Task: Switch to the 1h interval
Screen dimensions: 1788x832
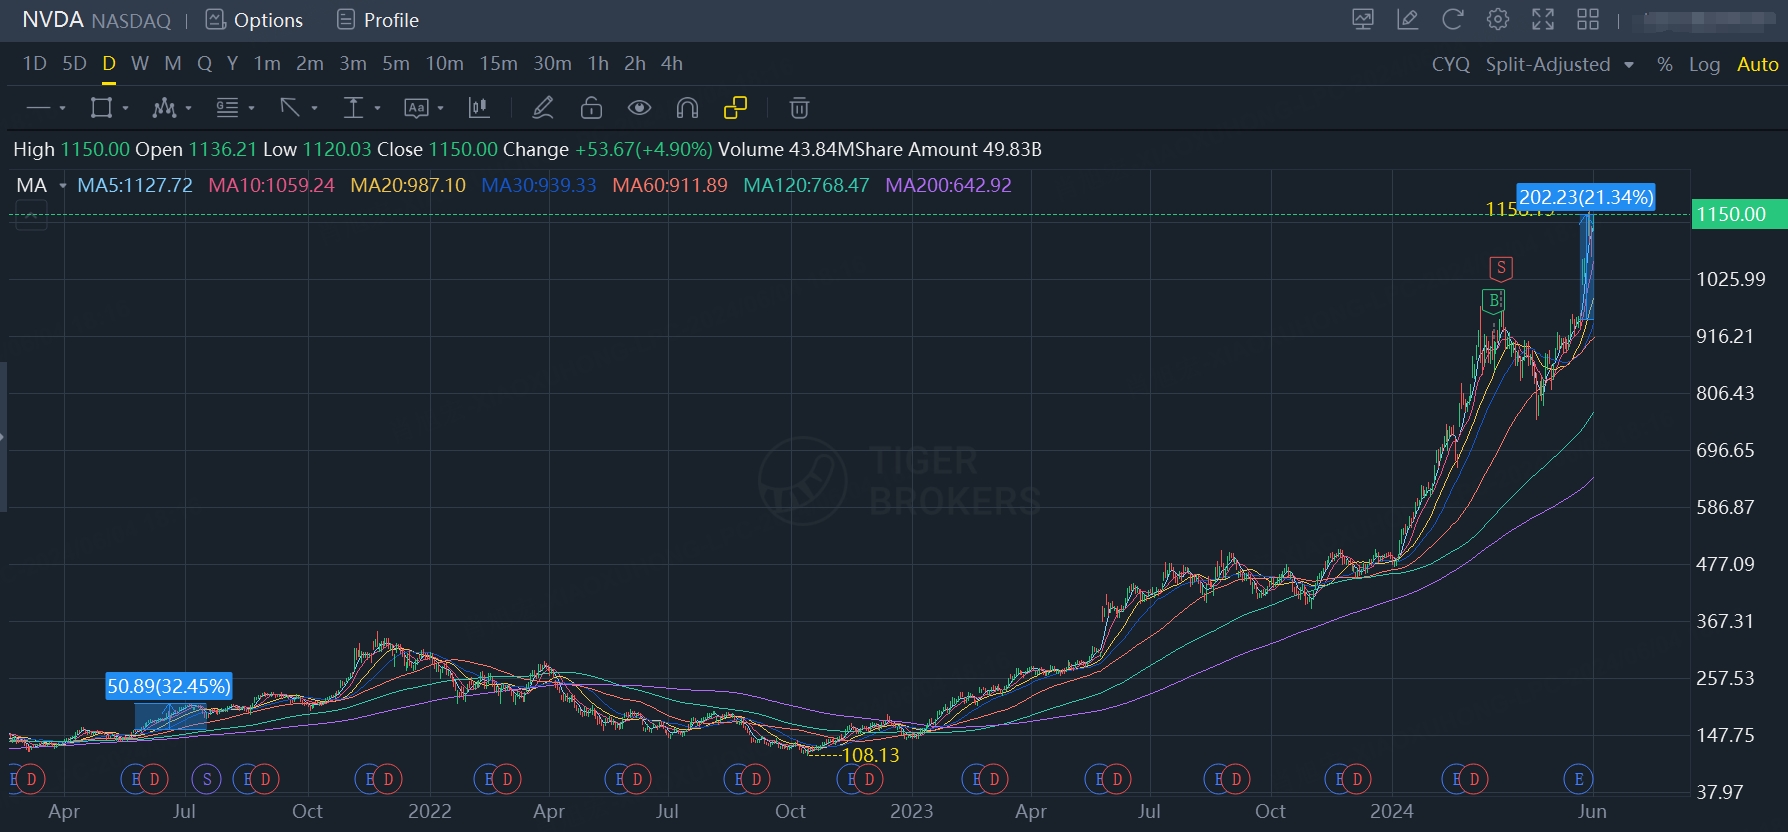Action: 598,63
